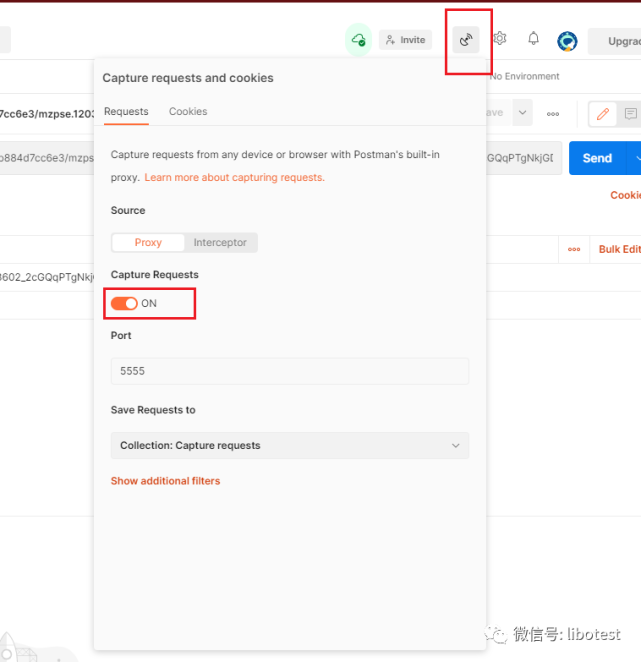Open the user avatar profile
641x662 pixels.
pos(567,41)
